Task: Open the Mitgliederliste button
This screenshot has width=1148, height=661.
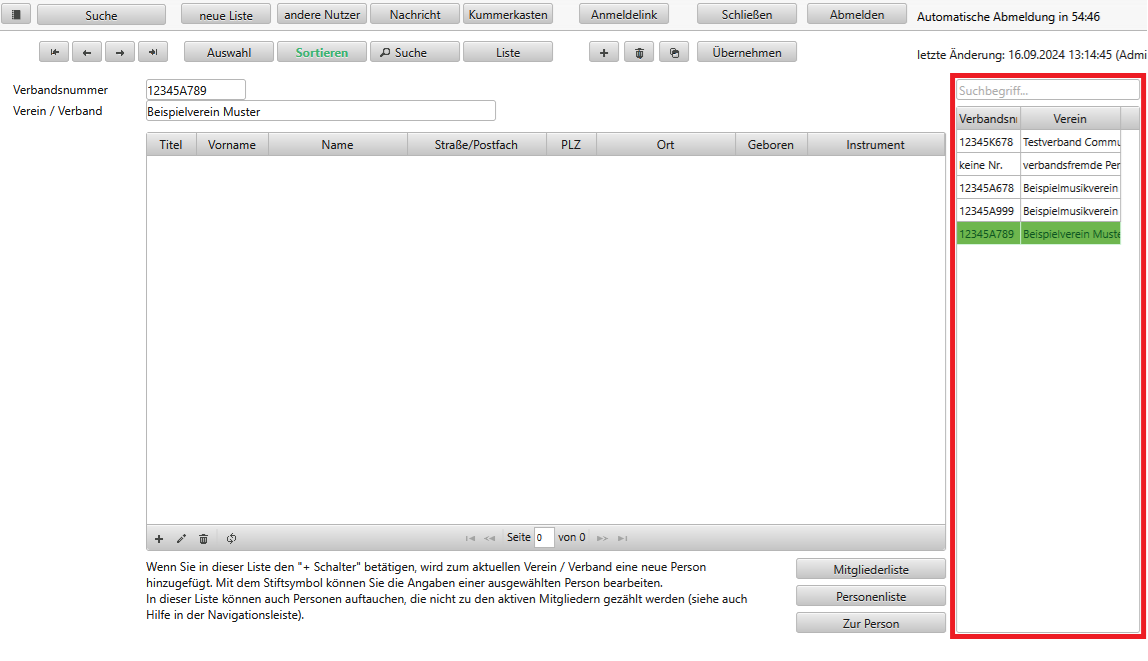Action: (x=870, y=569)
